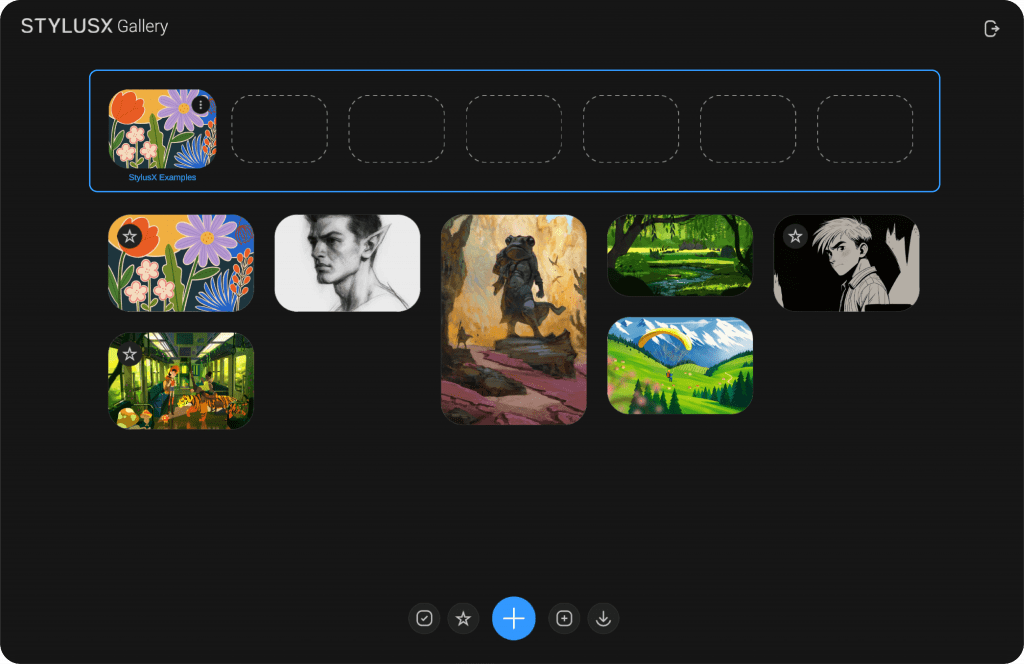Screen dimensions: 1024x664
Task: Open the frog warrior painting
Action: coord(513,320)
